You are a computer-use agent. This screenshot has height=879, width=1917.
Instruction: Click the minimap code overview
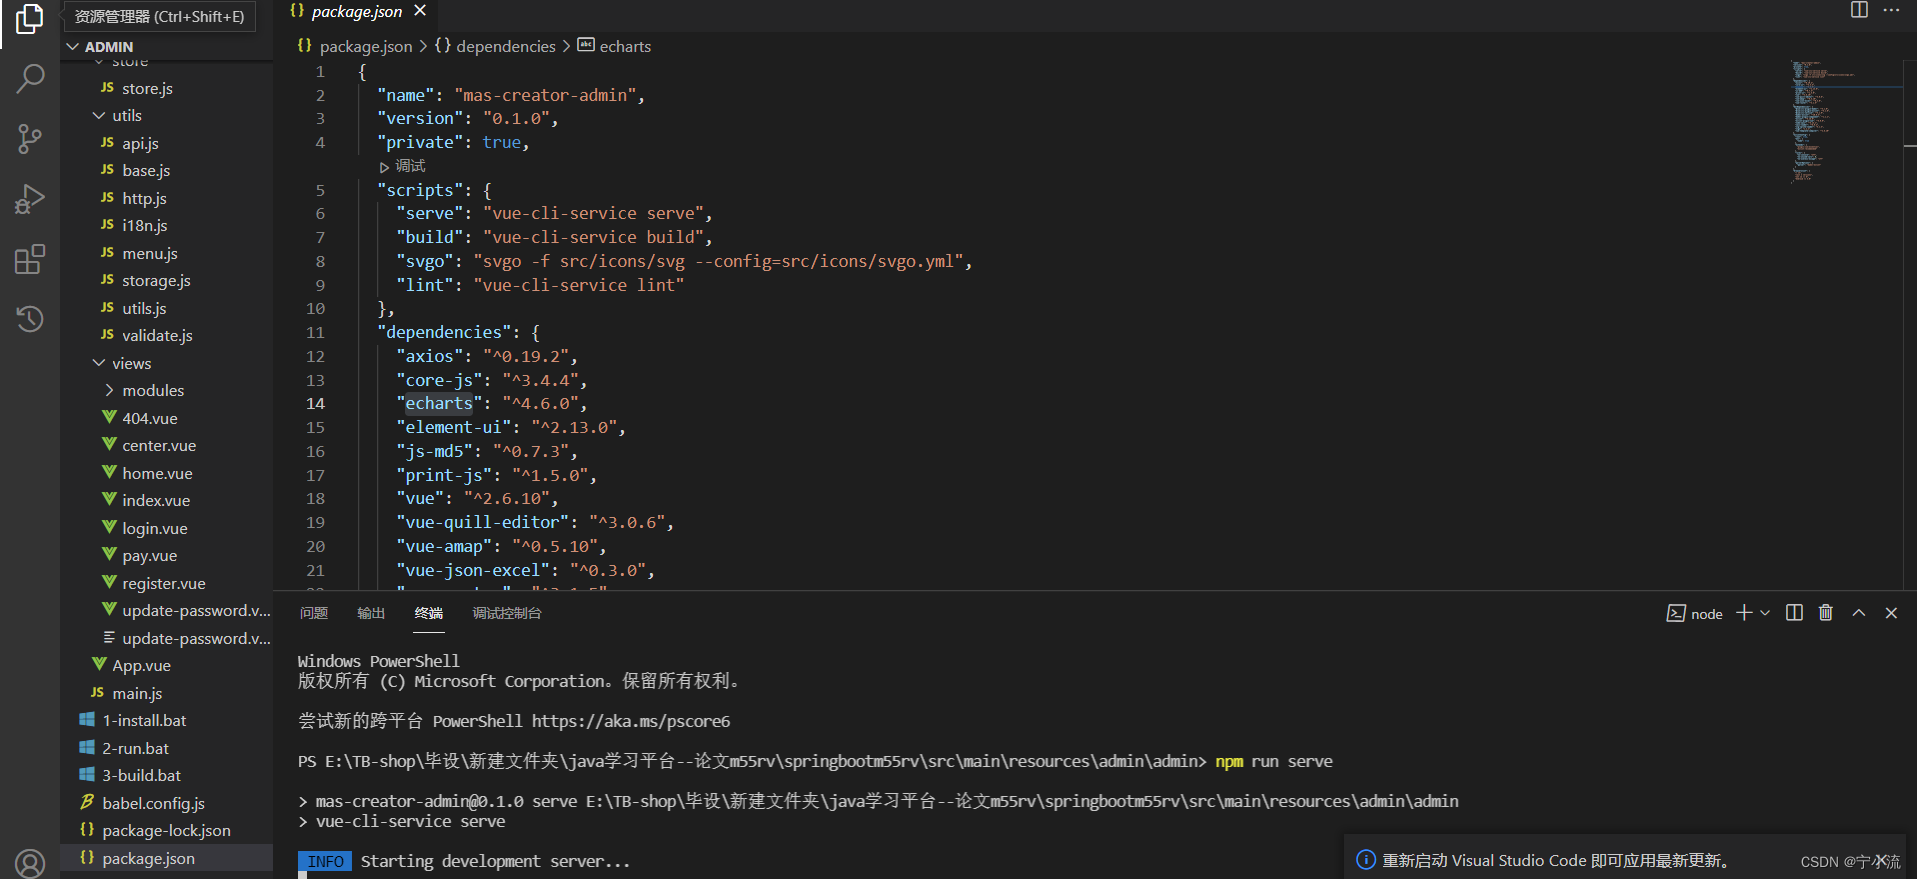tap(1845, 120)
